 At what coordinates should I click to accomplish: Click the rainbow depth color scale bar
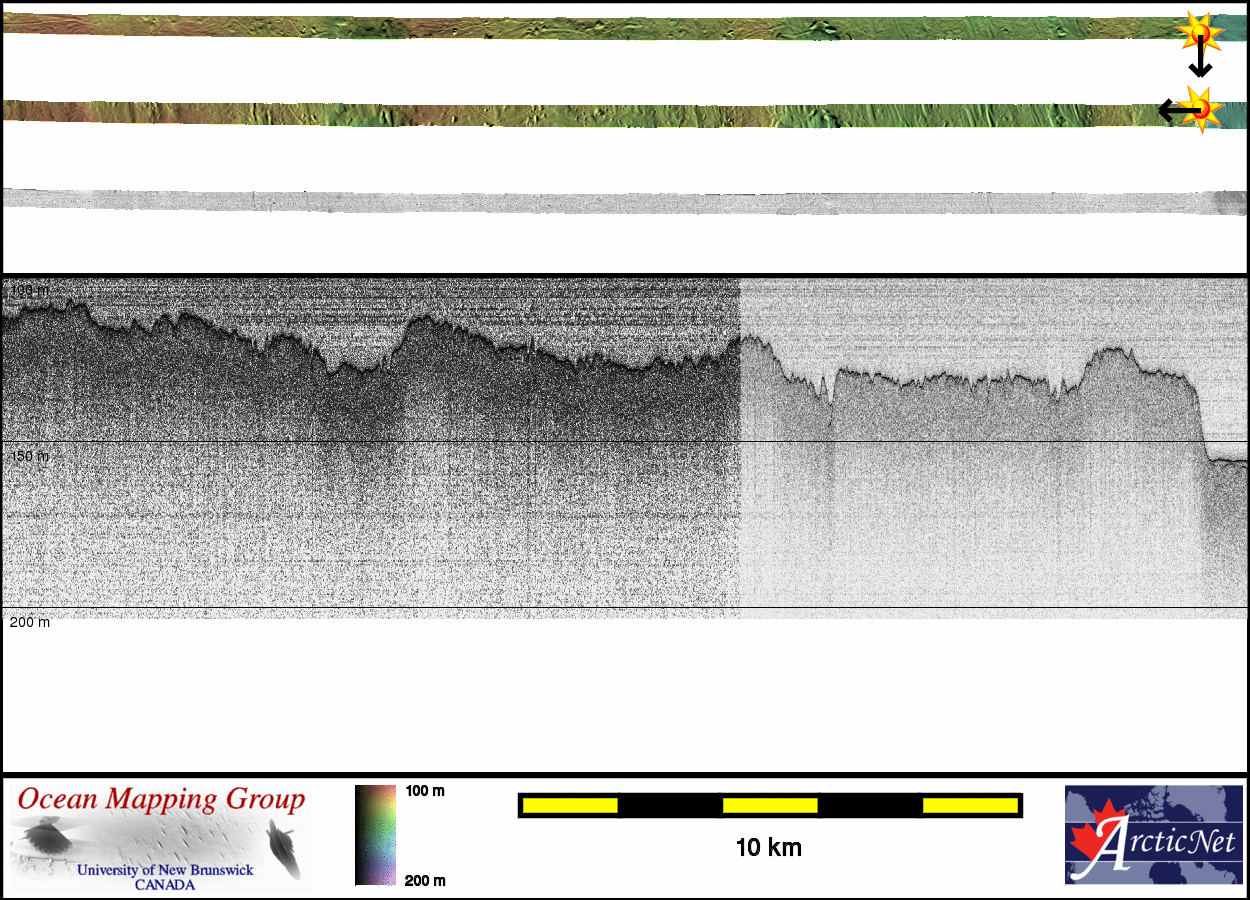(x=375, y=835)
